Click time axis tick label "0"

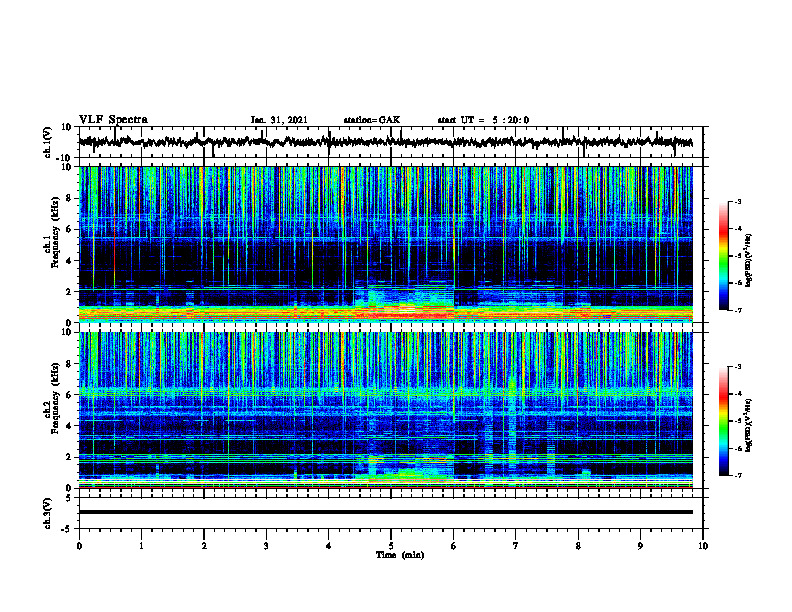79,546
